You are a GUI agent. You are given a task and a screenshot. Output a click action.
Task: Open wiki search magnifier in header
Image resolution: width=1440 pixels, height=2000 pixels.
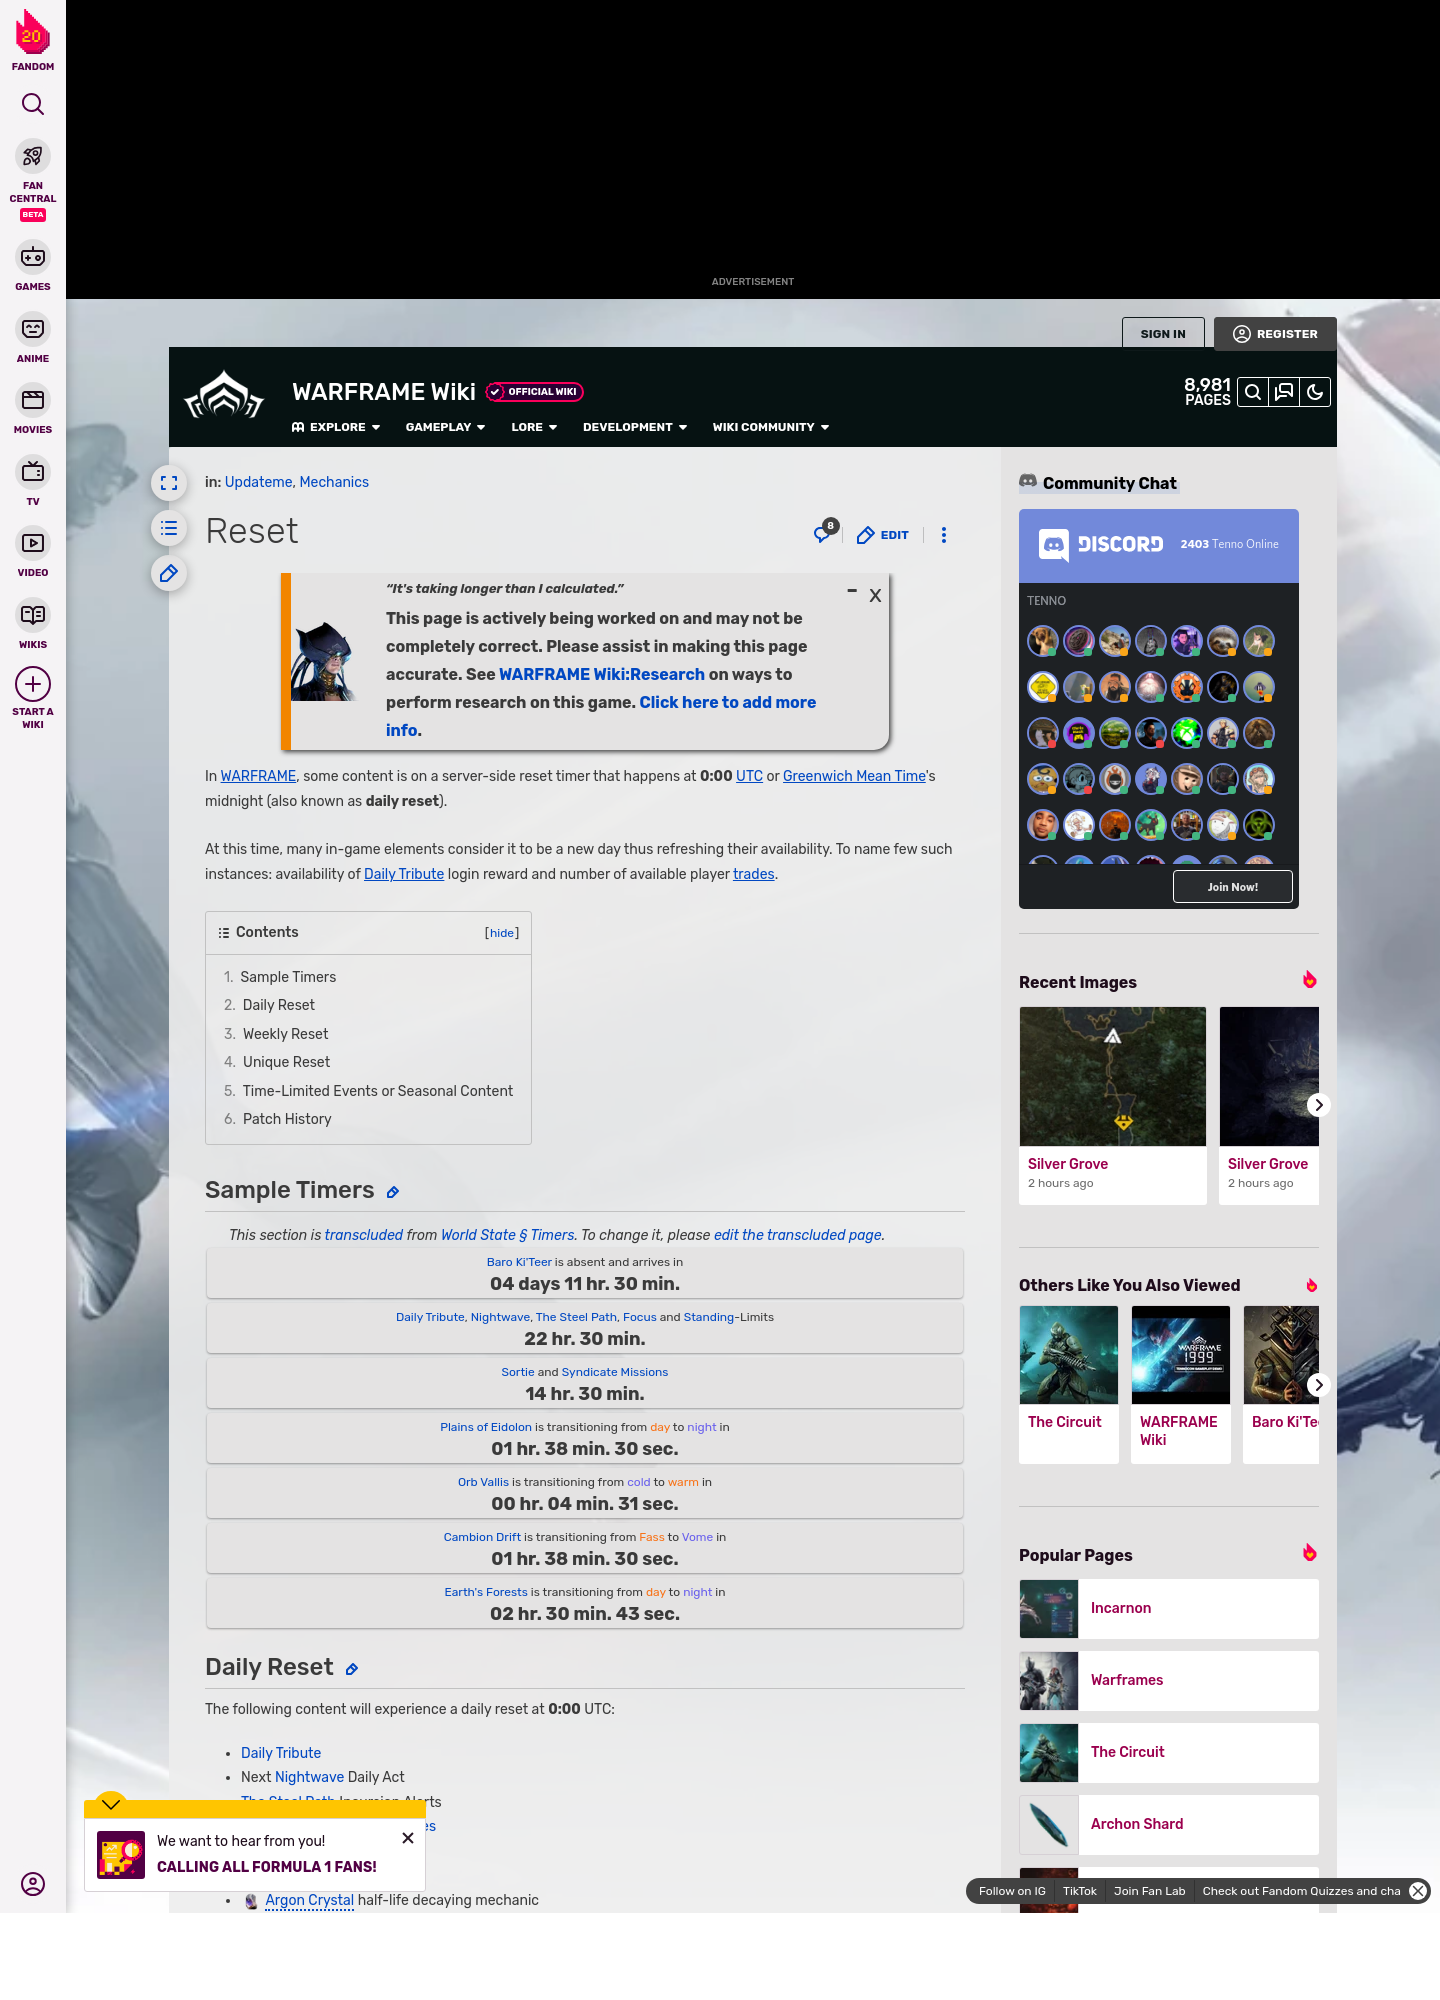(1253, 392)
